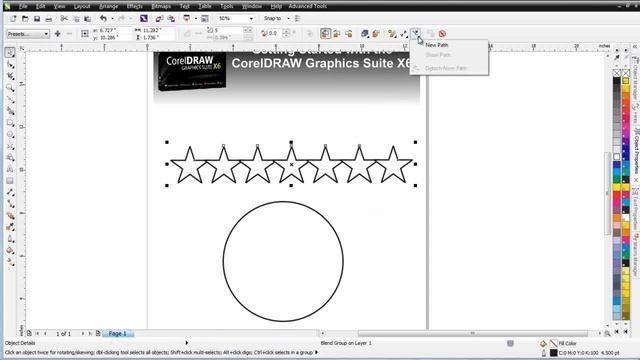Open More Blend Options dropdown

click(392, 34)
